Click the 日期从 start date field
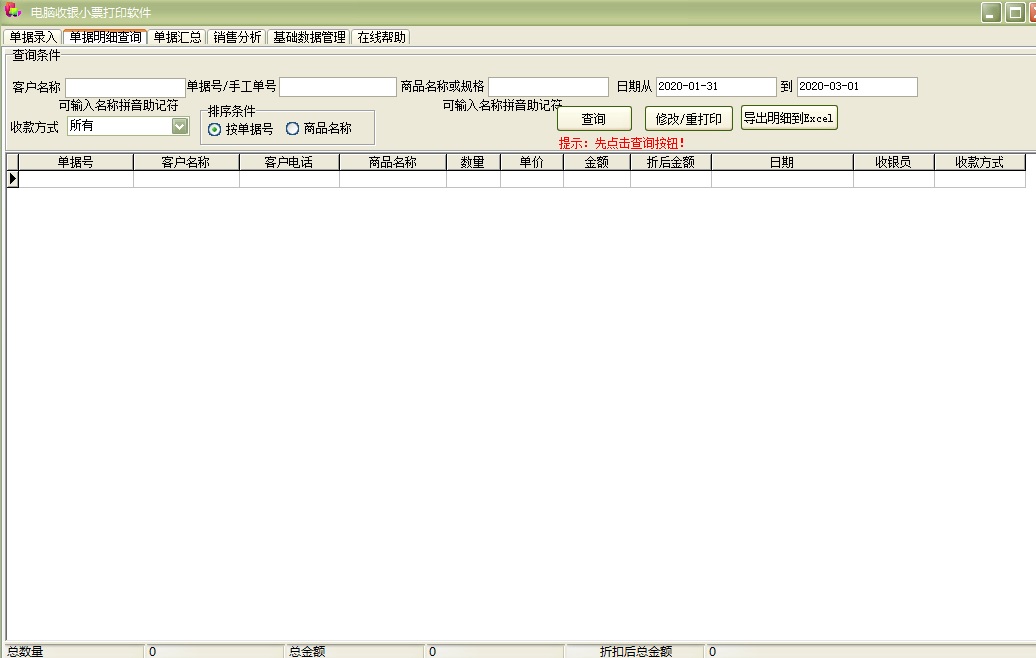The image size is (1036, 658). tap(715, 87)
